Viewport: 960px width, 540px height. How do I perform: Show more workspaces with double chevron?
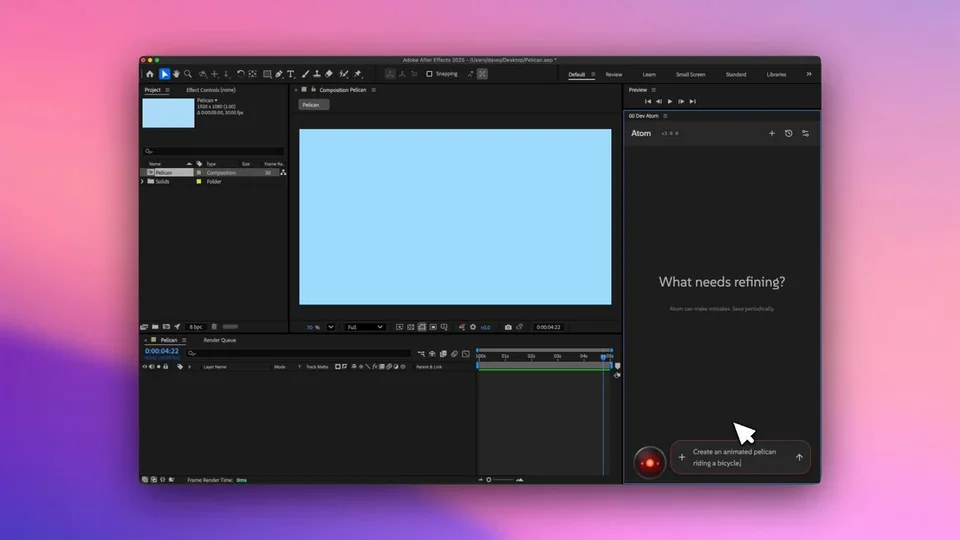coord(809,74)
